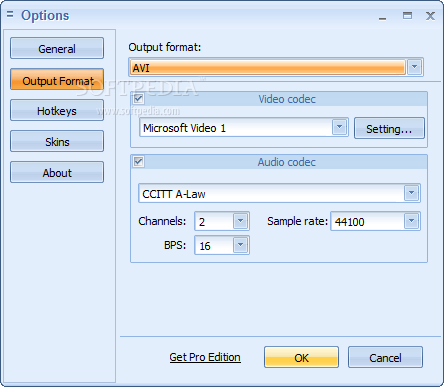Open the Microsoft Video 1 codec dropdown
This screenshot has width=444, height=387.
click(x=339, y=127)
